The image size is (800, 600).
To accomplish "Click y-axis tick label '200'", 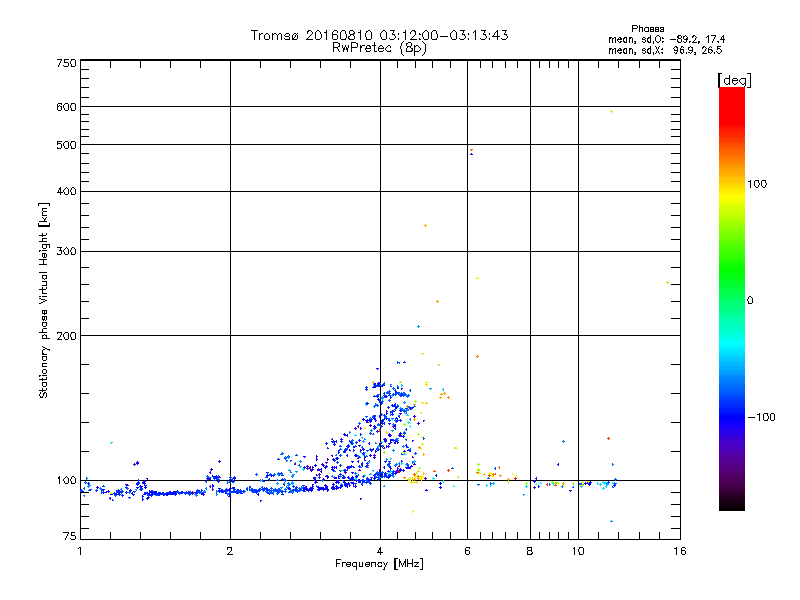I will coord(66,336).
